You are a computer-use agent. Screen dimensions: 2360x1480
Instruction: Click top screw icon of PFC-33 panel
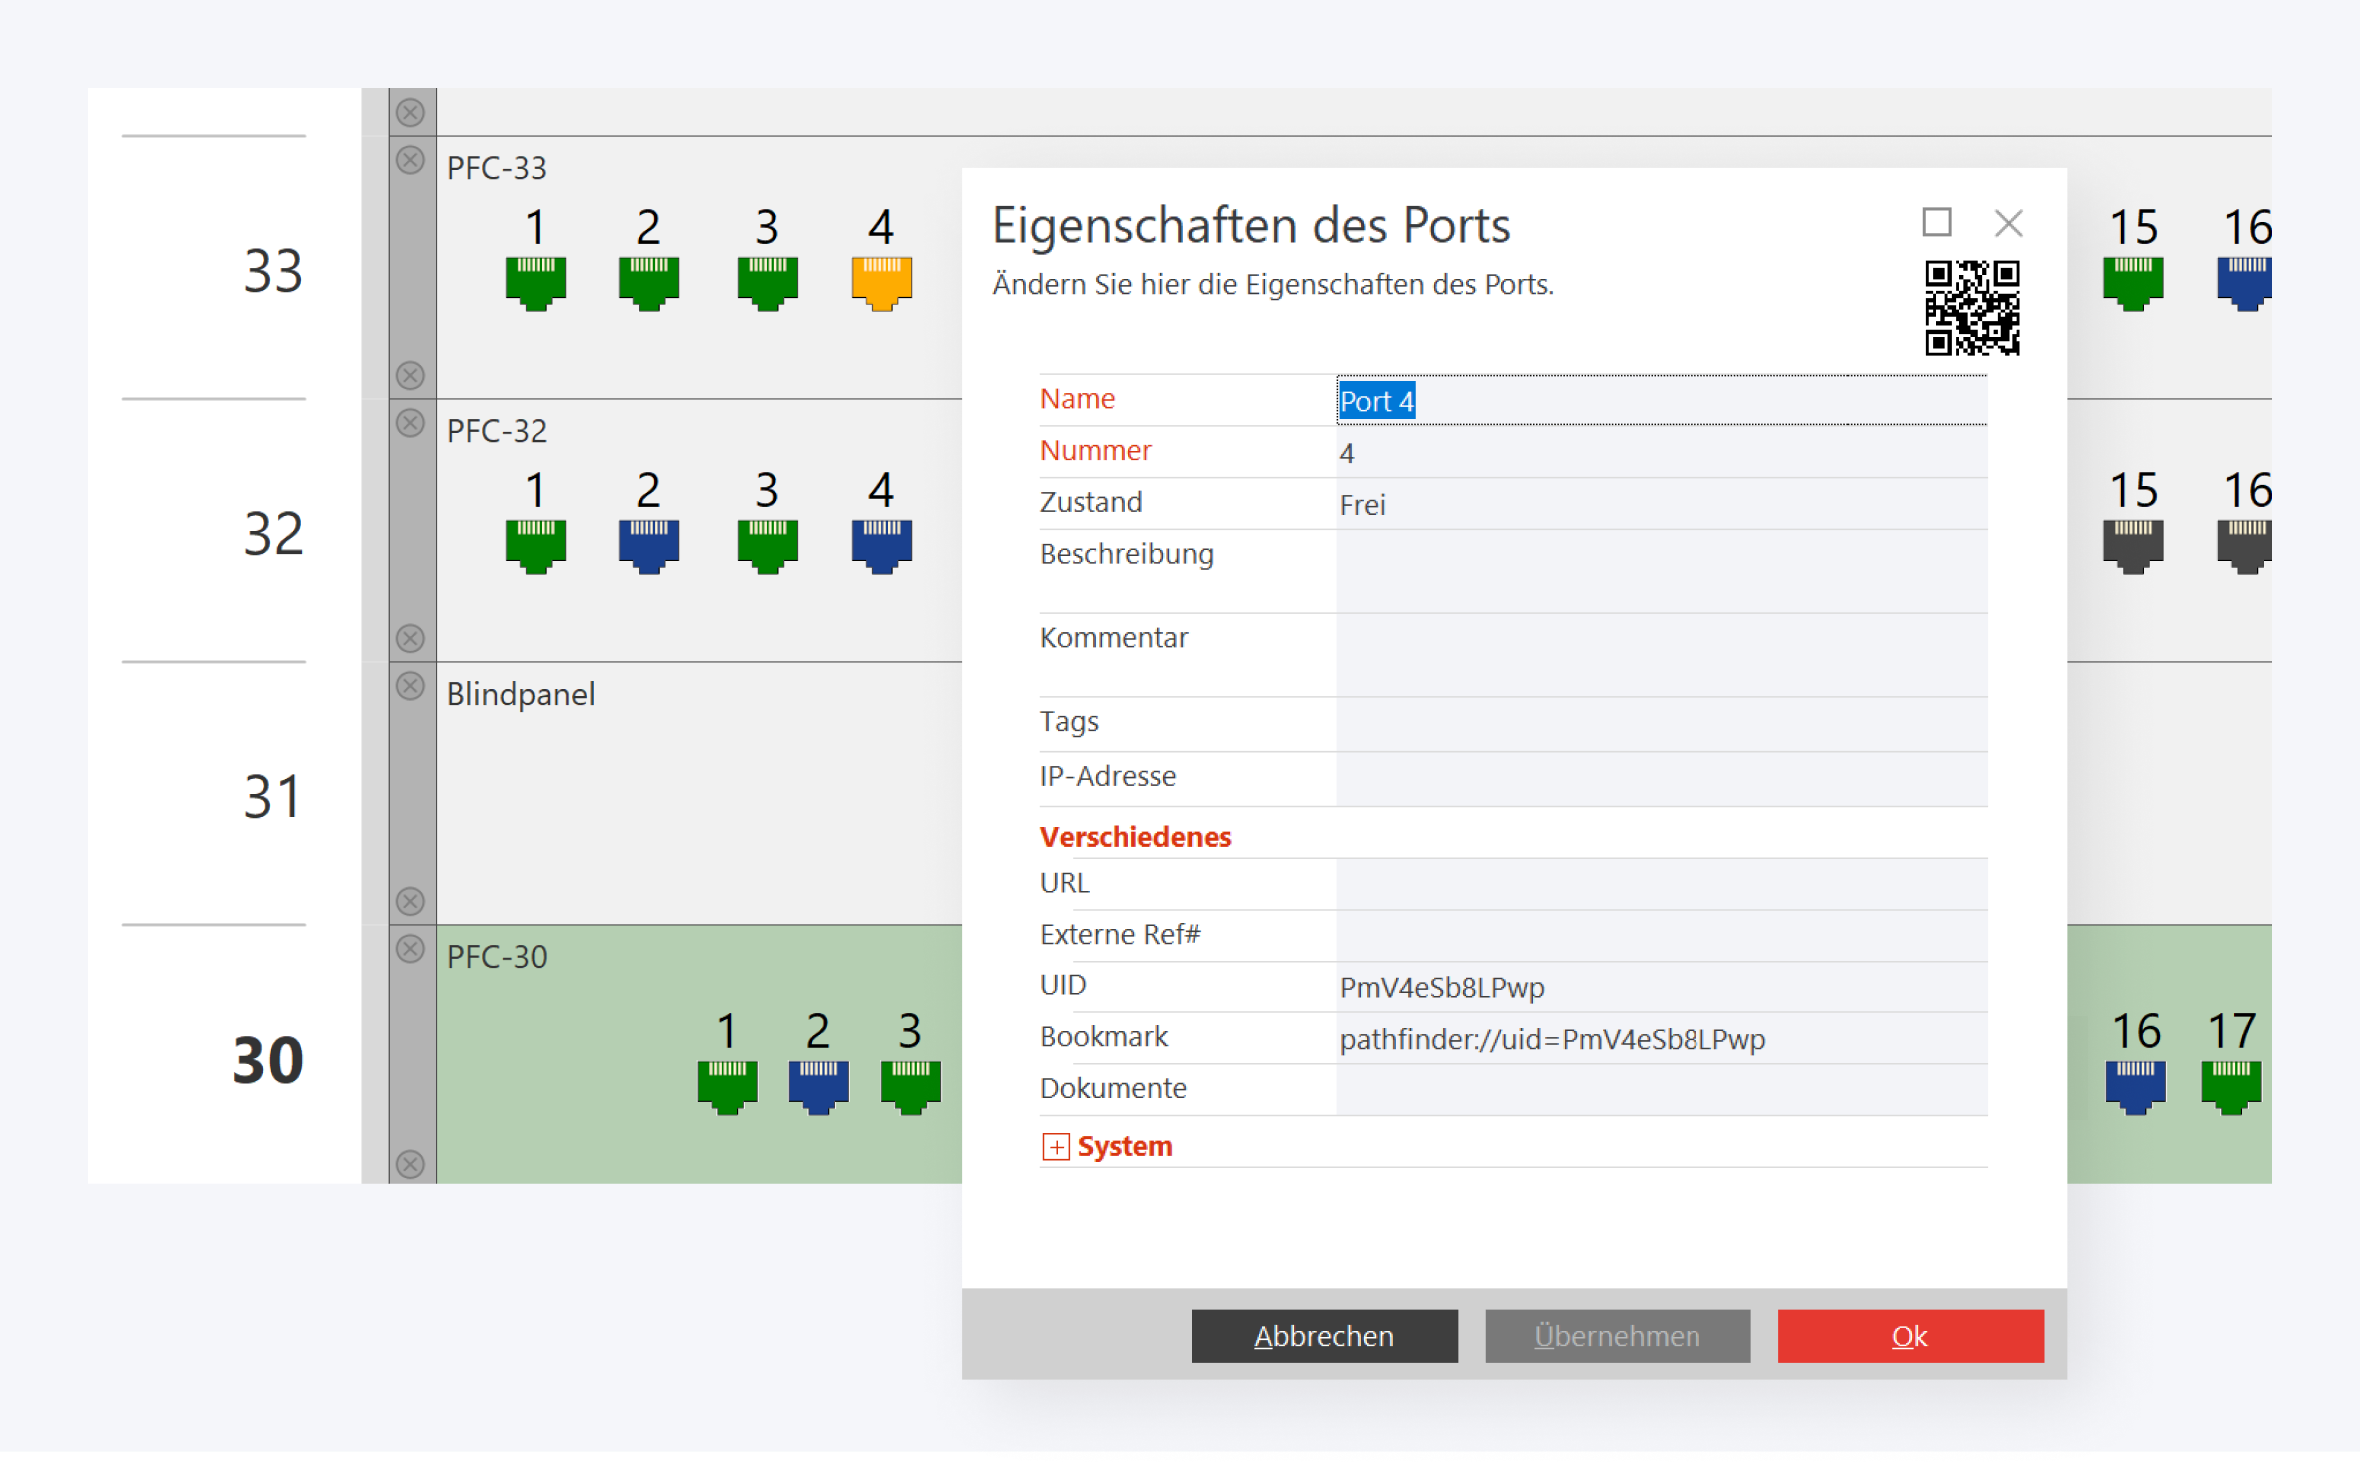point(410,161)
